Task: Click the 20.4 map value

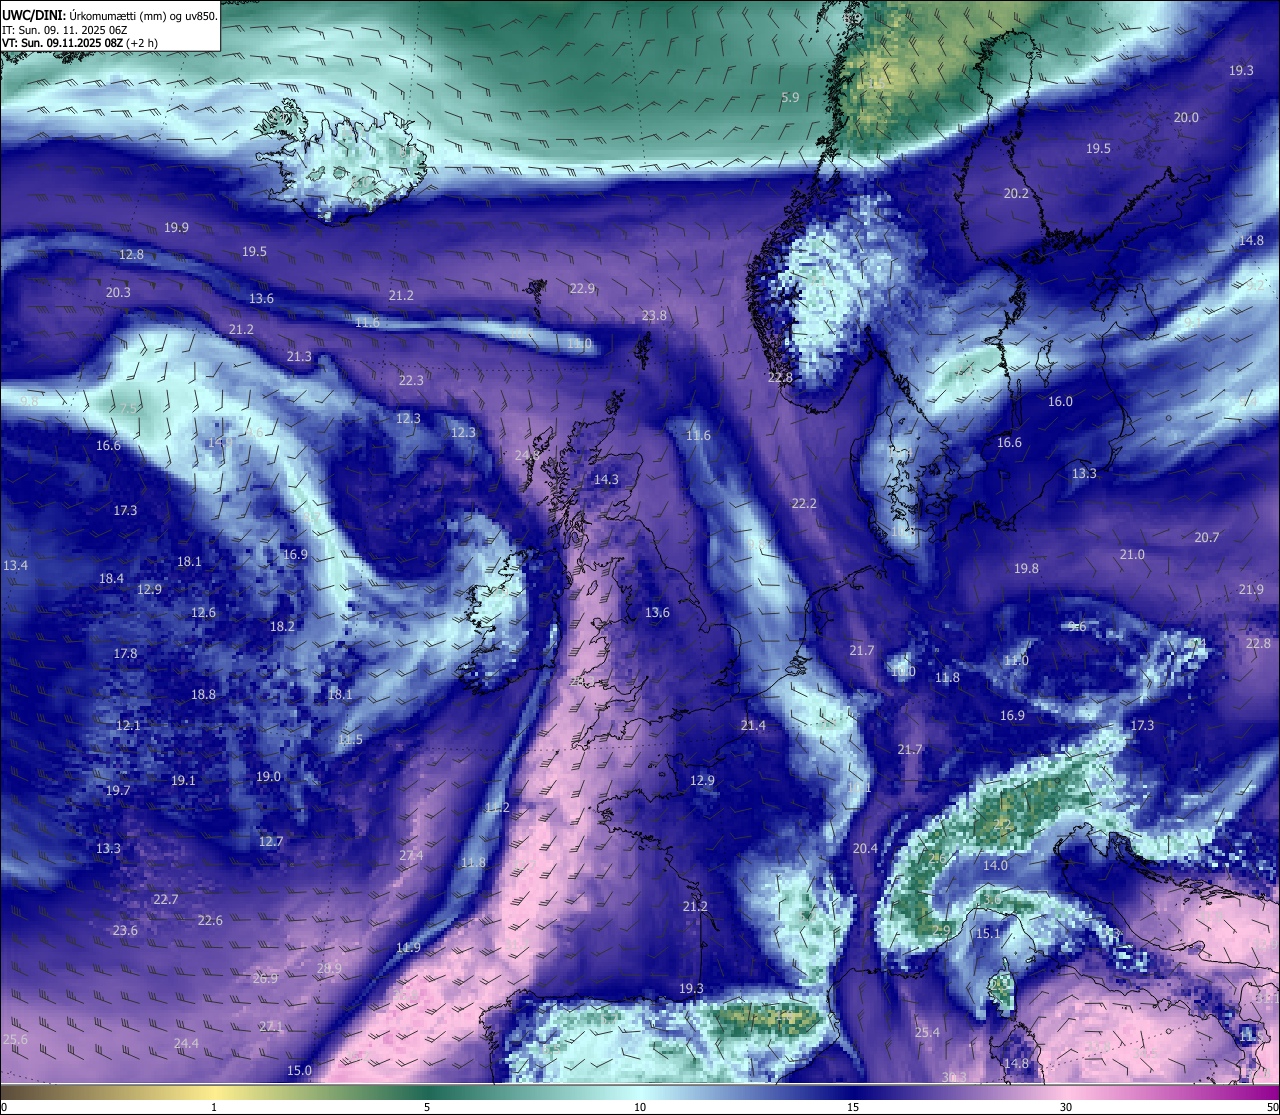Action: coord(865,848)
